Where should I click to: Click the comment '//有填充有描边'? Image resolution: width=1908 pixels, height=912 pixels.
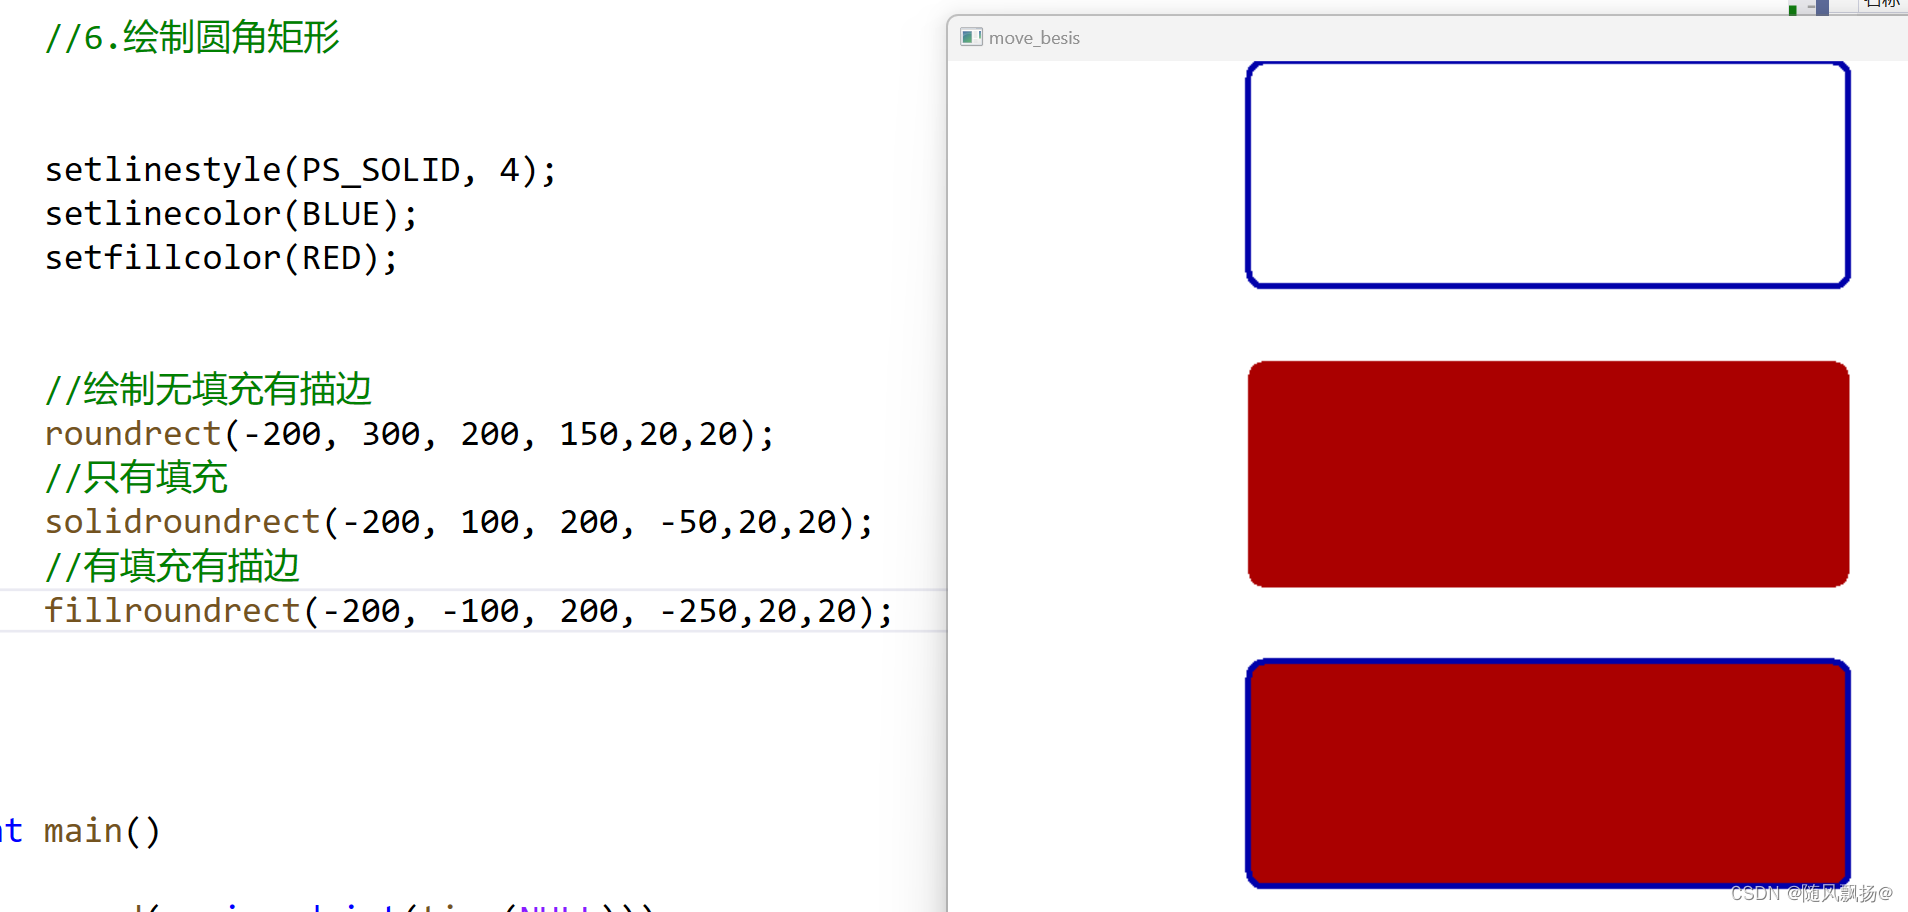pos(172,566)
